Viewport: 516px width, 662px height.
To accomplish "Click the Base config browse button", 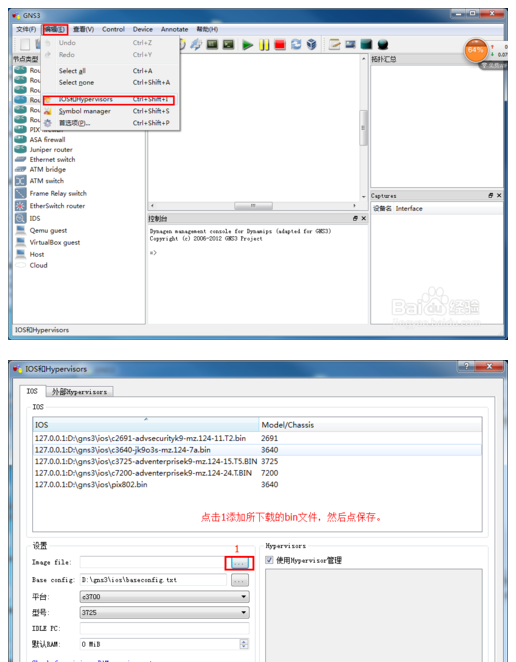I will tap(239, 580).
